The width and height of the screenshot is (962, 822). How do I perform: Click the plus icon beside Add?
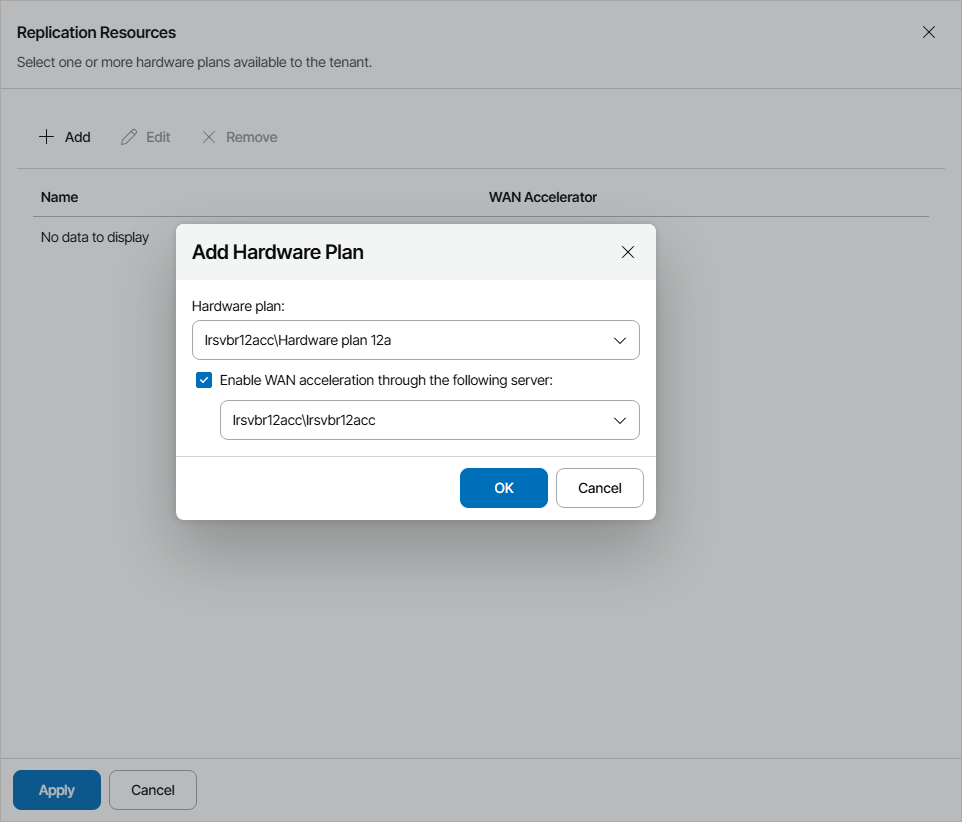click(46, 137)
